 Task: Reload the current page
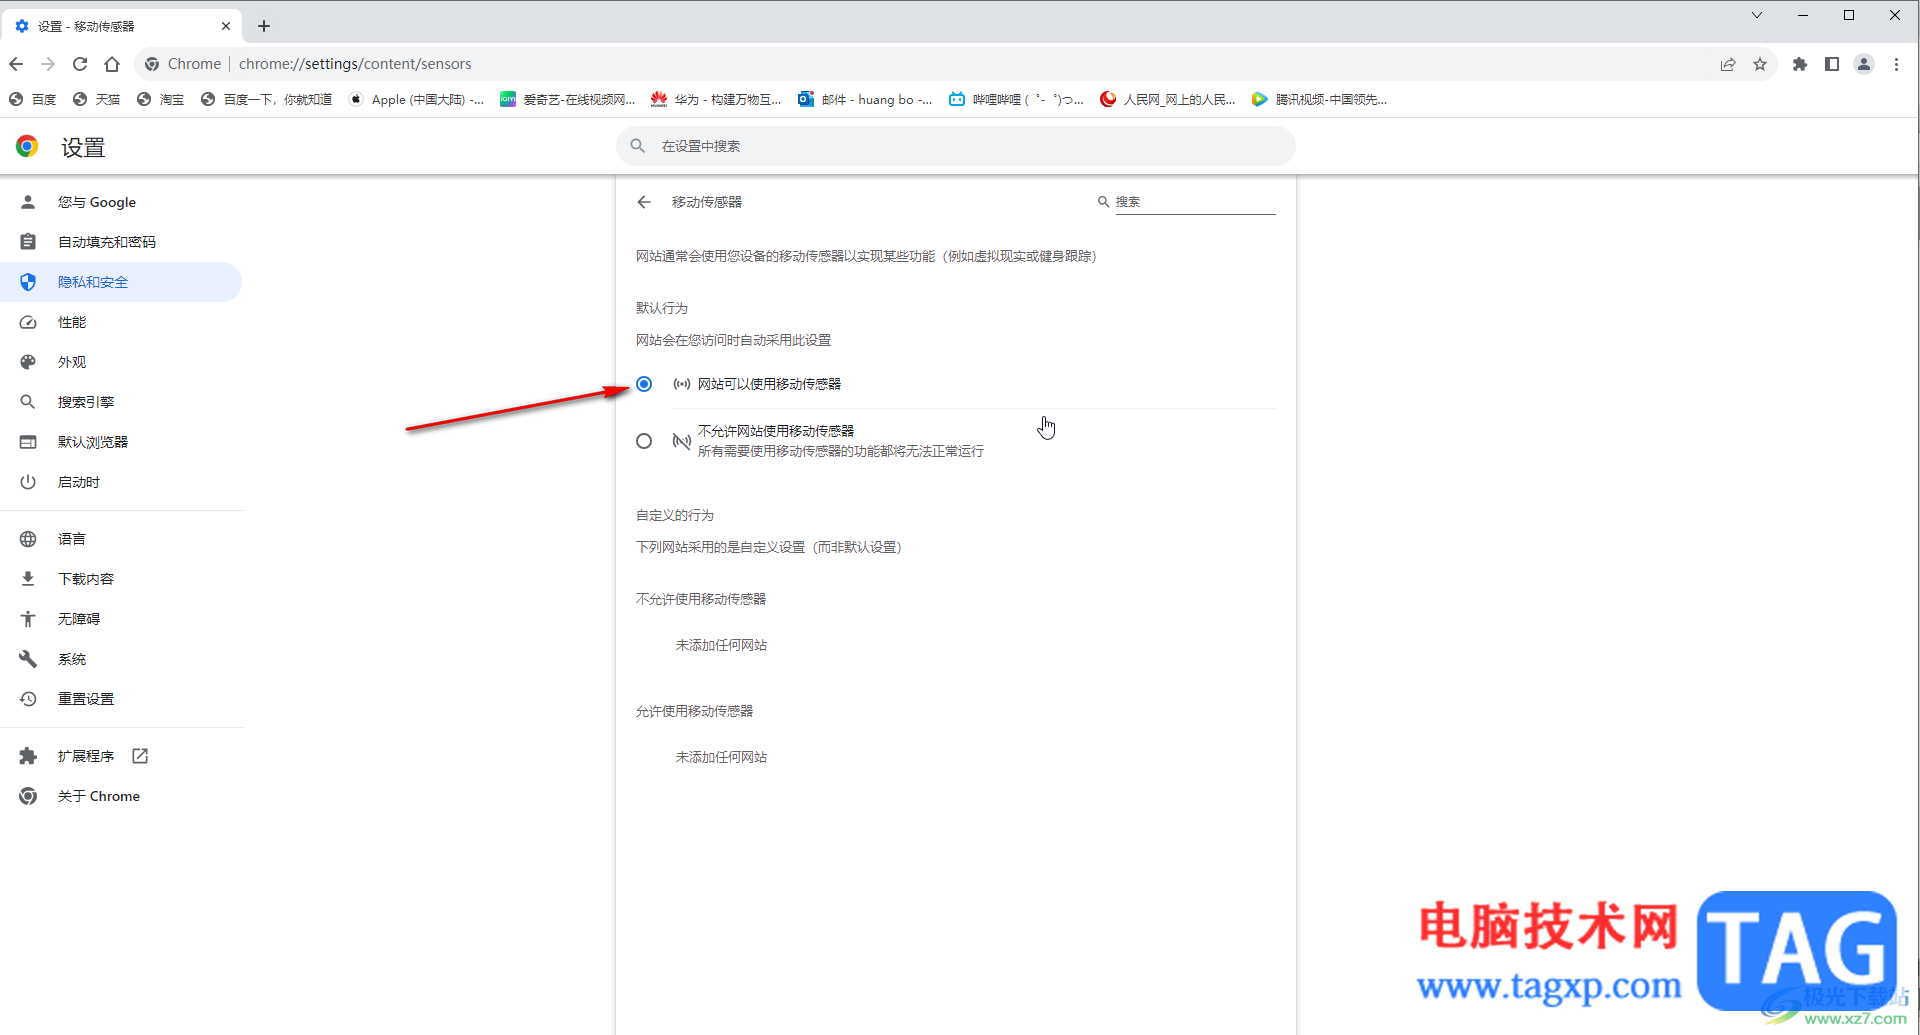[x=80, y=64]
